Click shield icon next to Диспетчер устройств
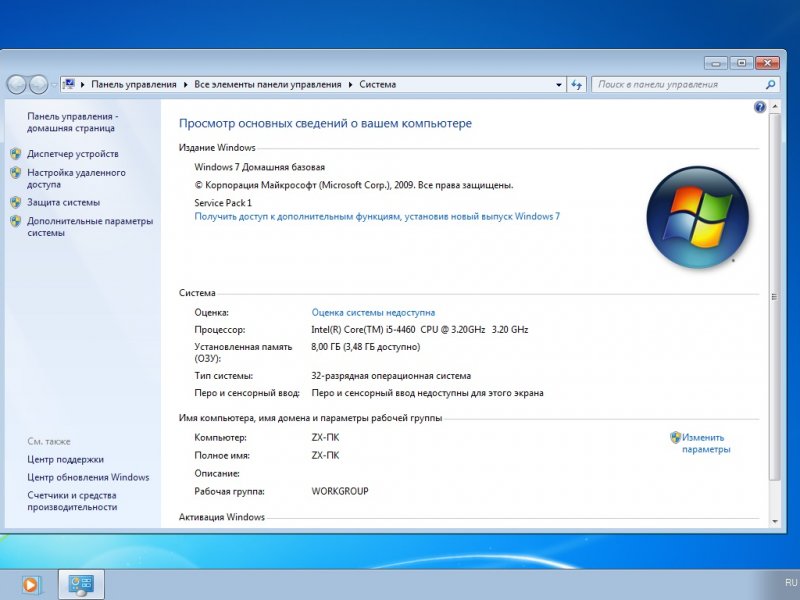The width and height of the screenshot is (800, 600). 16,154
